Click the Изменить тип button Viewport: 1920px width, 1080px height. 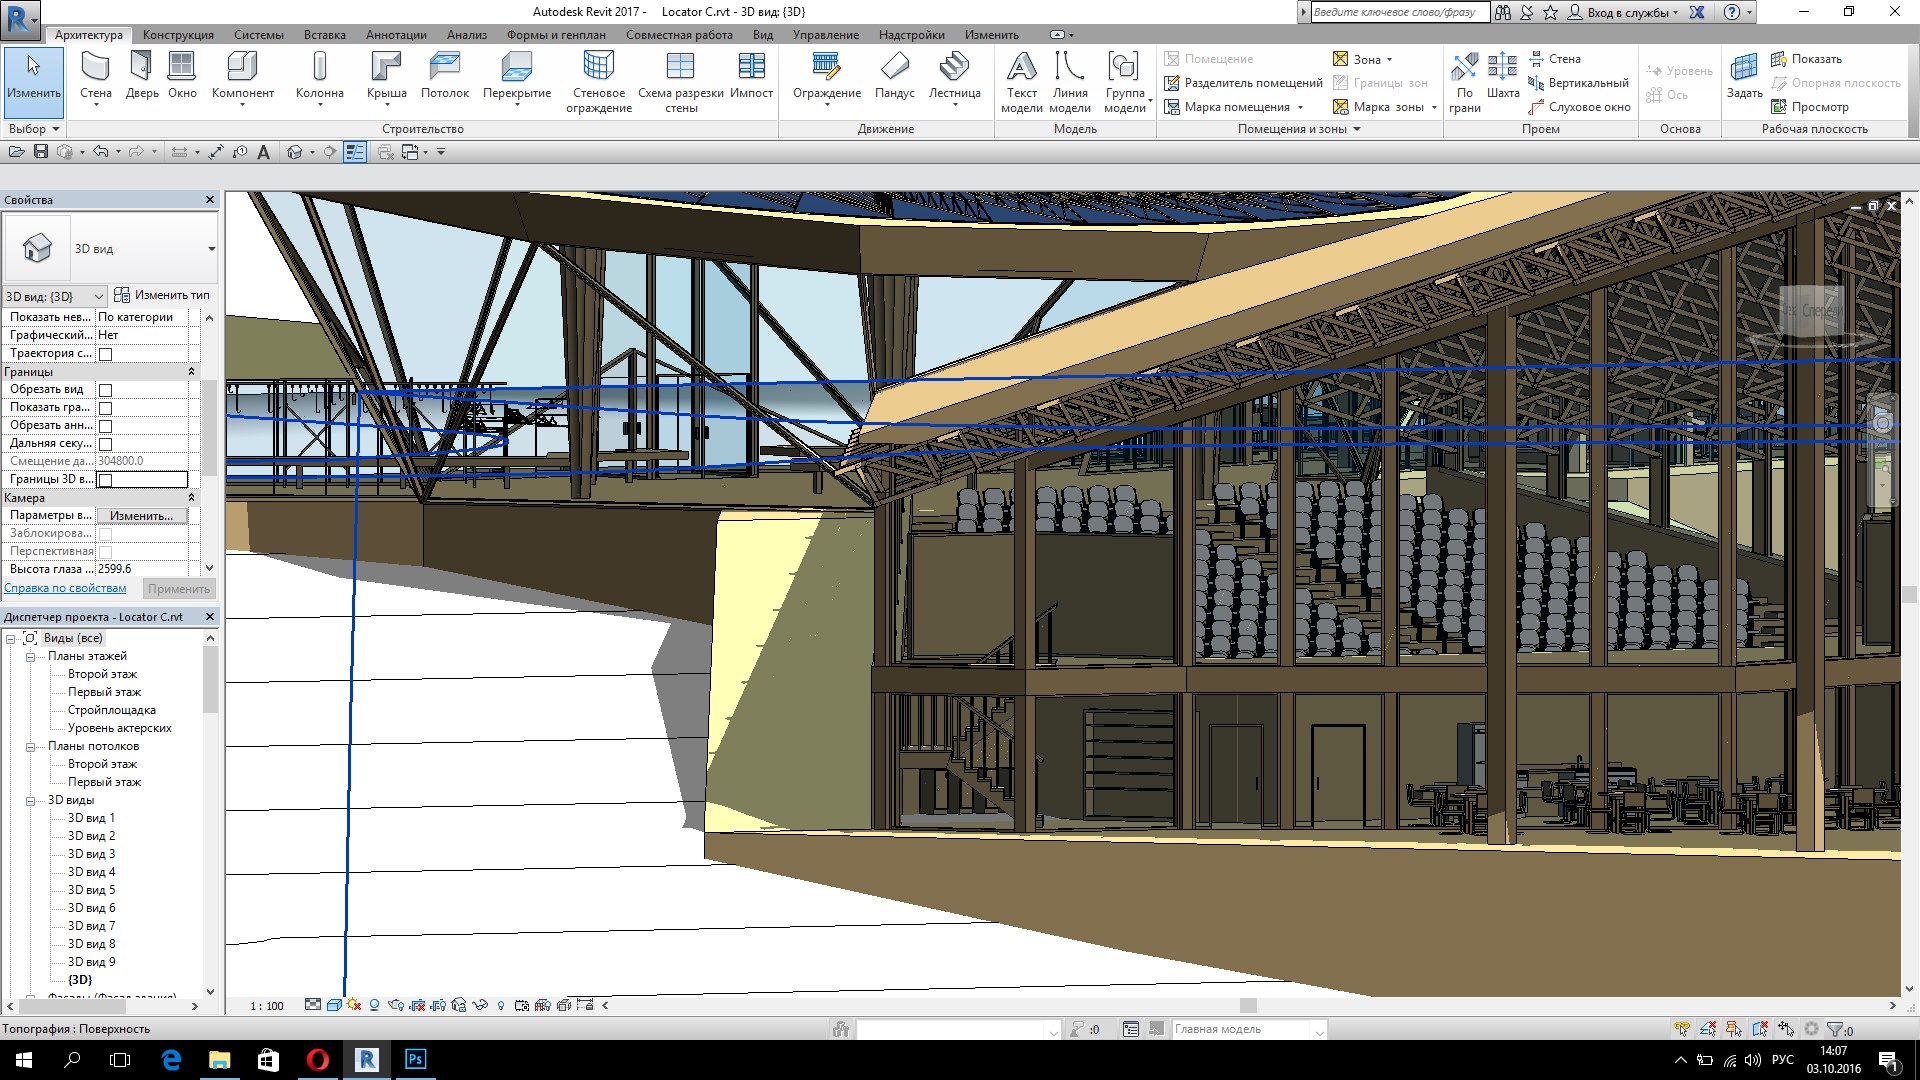point(162,295)
